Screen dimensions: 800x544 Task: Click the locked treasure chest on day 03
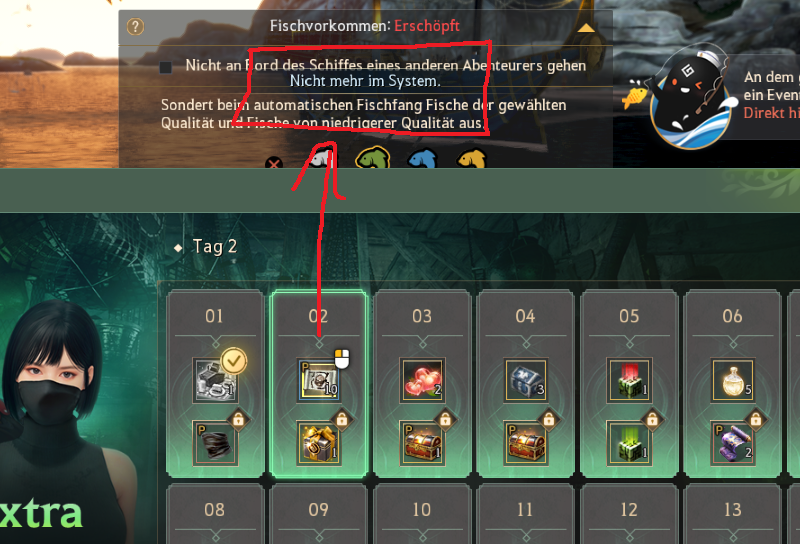click(x=423, y=443)
